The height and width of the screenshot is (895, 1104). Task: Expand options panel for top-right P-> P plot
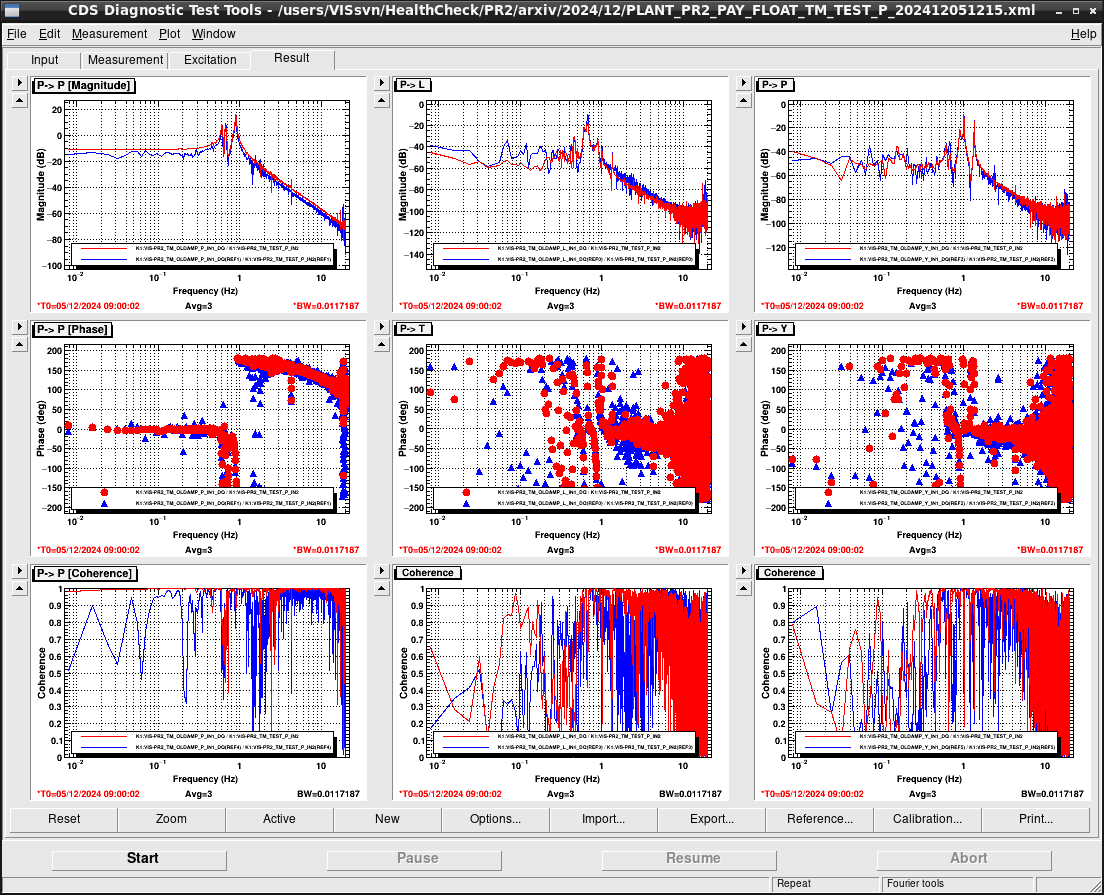point(744,83)
